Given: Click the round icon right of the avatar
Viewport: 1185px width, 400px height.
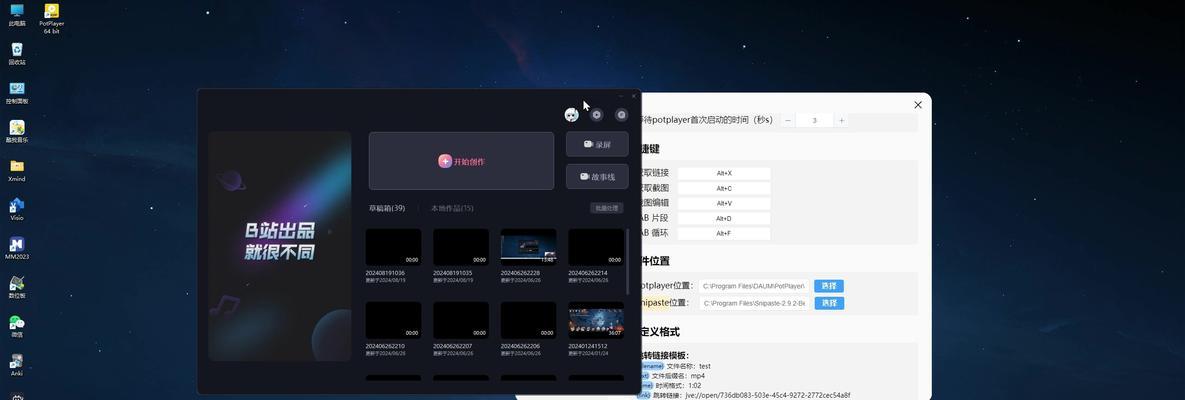Looking at the screenshot, I should point(596,114).
